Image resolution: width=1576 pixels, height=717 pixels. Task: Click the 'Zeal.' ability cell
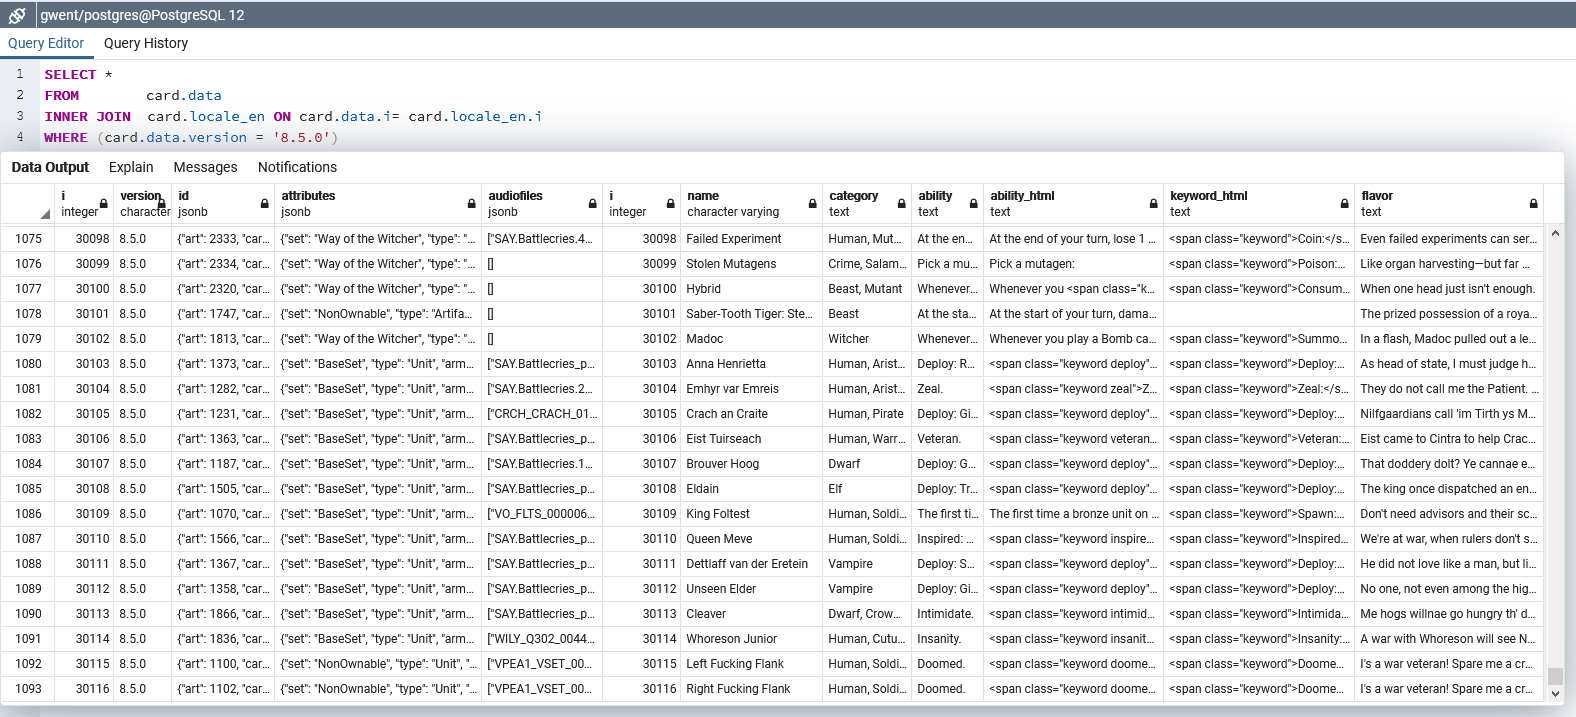(x=947, y=389)
